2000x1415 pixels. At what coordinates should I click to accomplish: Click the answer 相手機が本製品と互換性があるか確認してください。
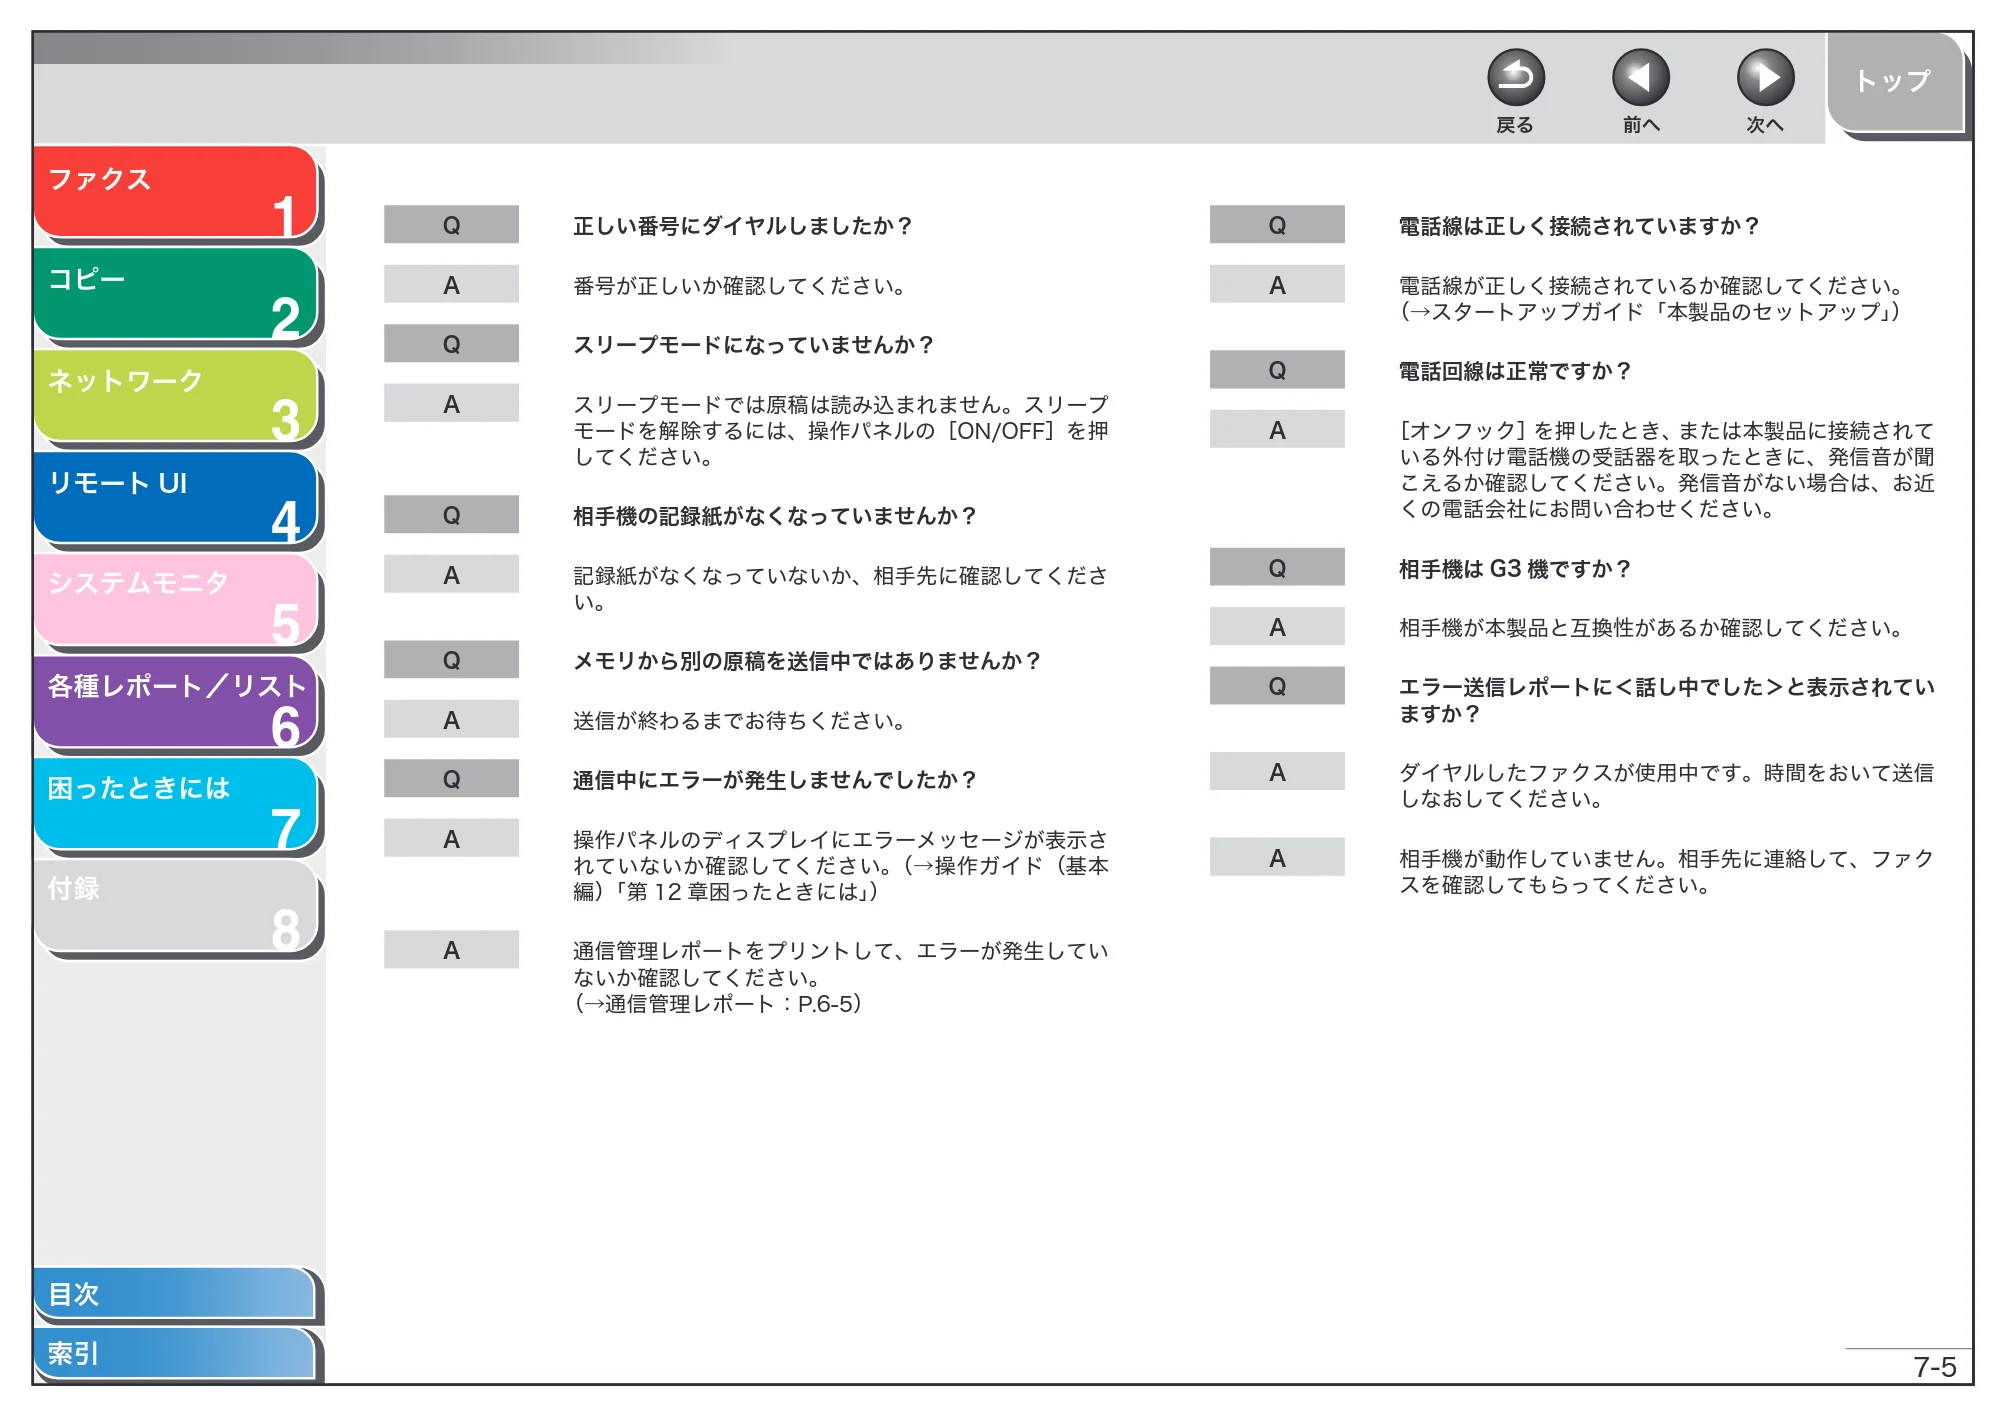1651,628
